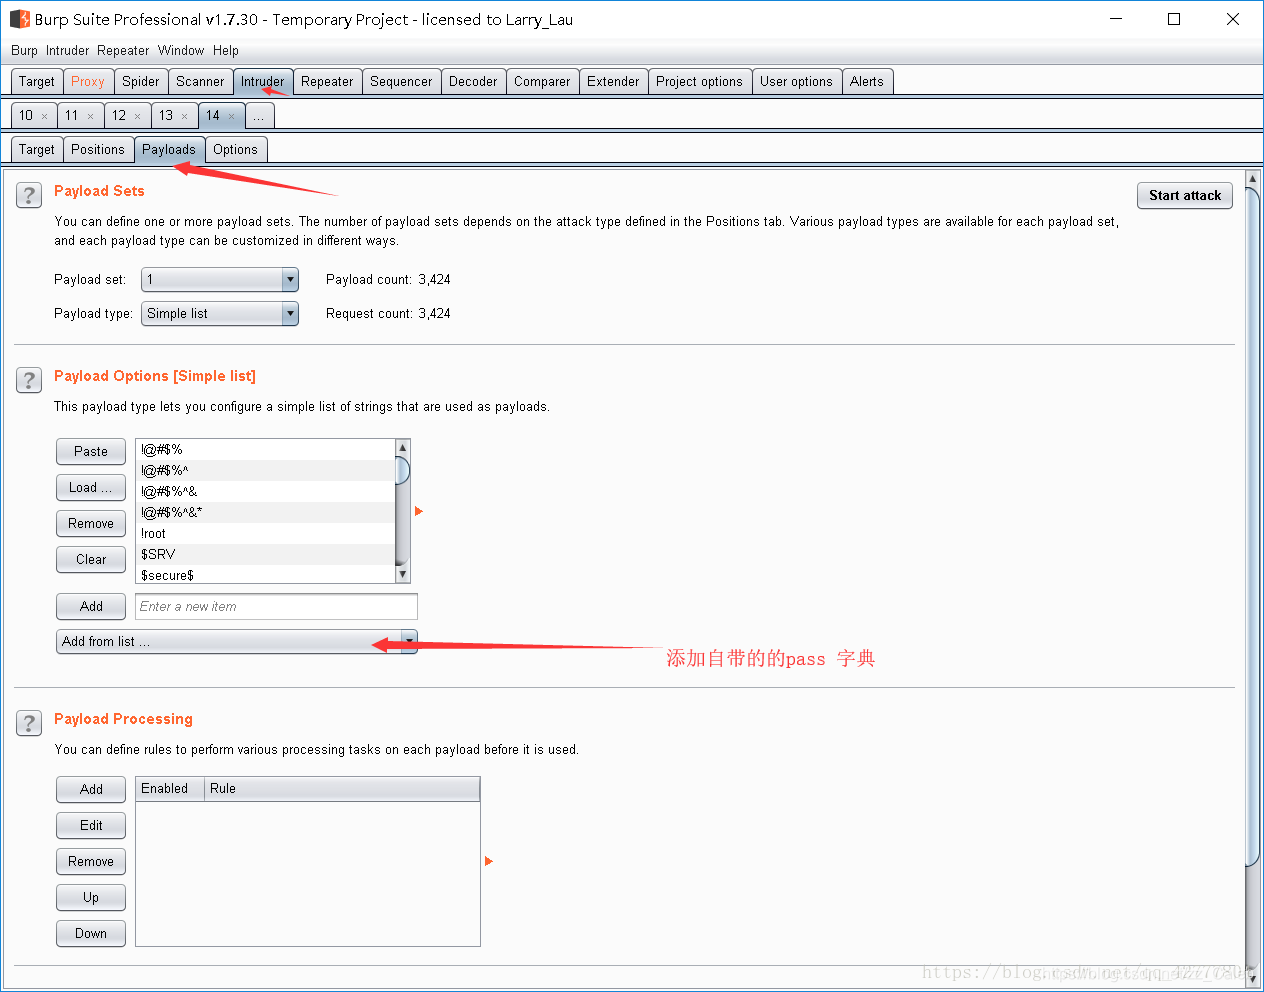Select the Intruder main tab
The width and height of the screenshot is (1264, 992).
click(x=263, y=82)
